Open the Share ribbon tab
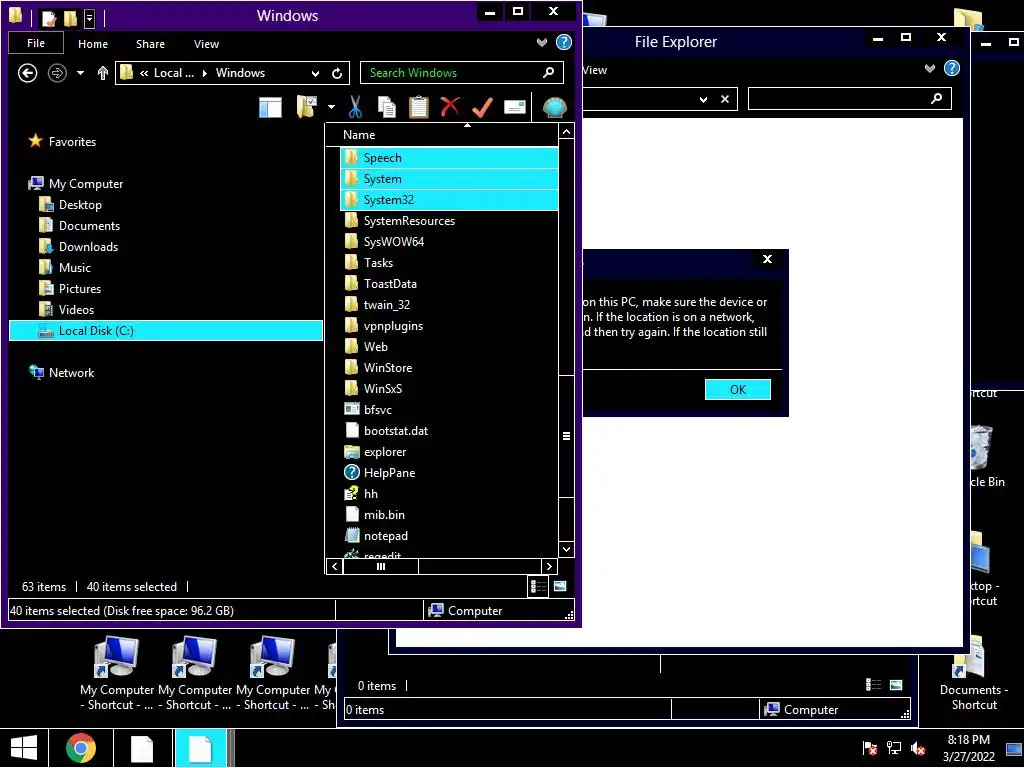The image size is (1024, 768). 150,44
